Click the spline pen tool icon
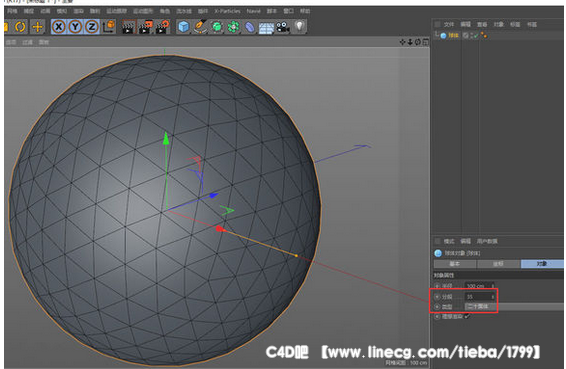 [x=200, y=27]
